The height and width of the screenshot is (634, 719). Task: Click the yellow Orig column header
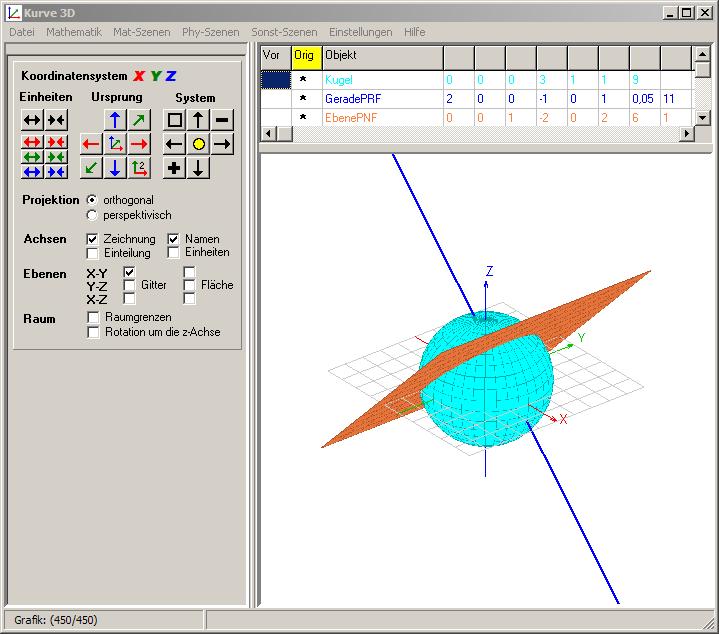click(304, 56)
